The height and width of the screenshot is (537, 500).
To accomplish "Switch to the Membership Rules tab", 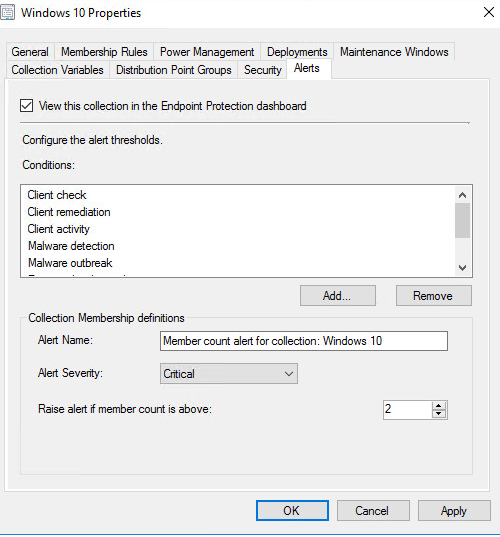I will 104,52.
